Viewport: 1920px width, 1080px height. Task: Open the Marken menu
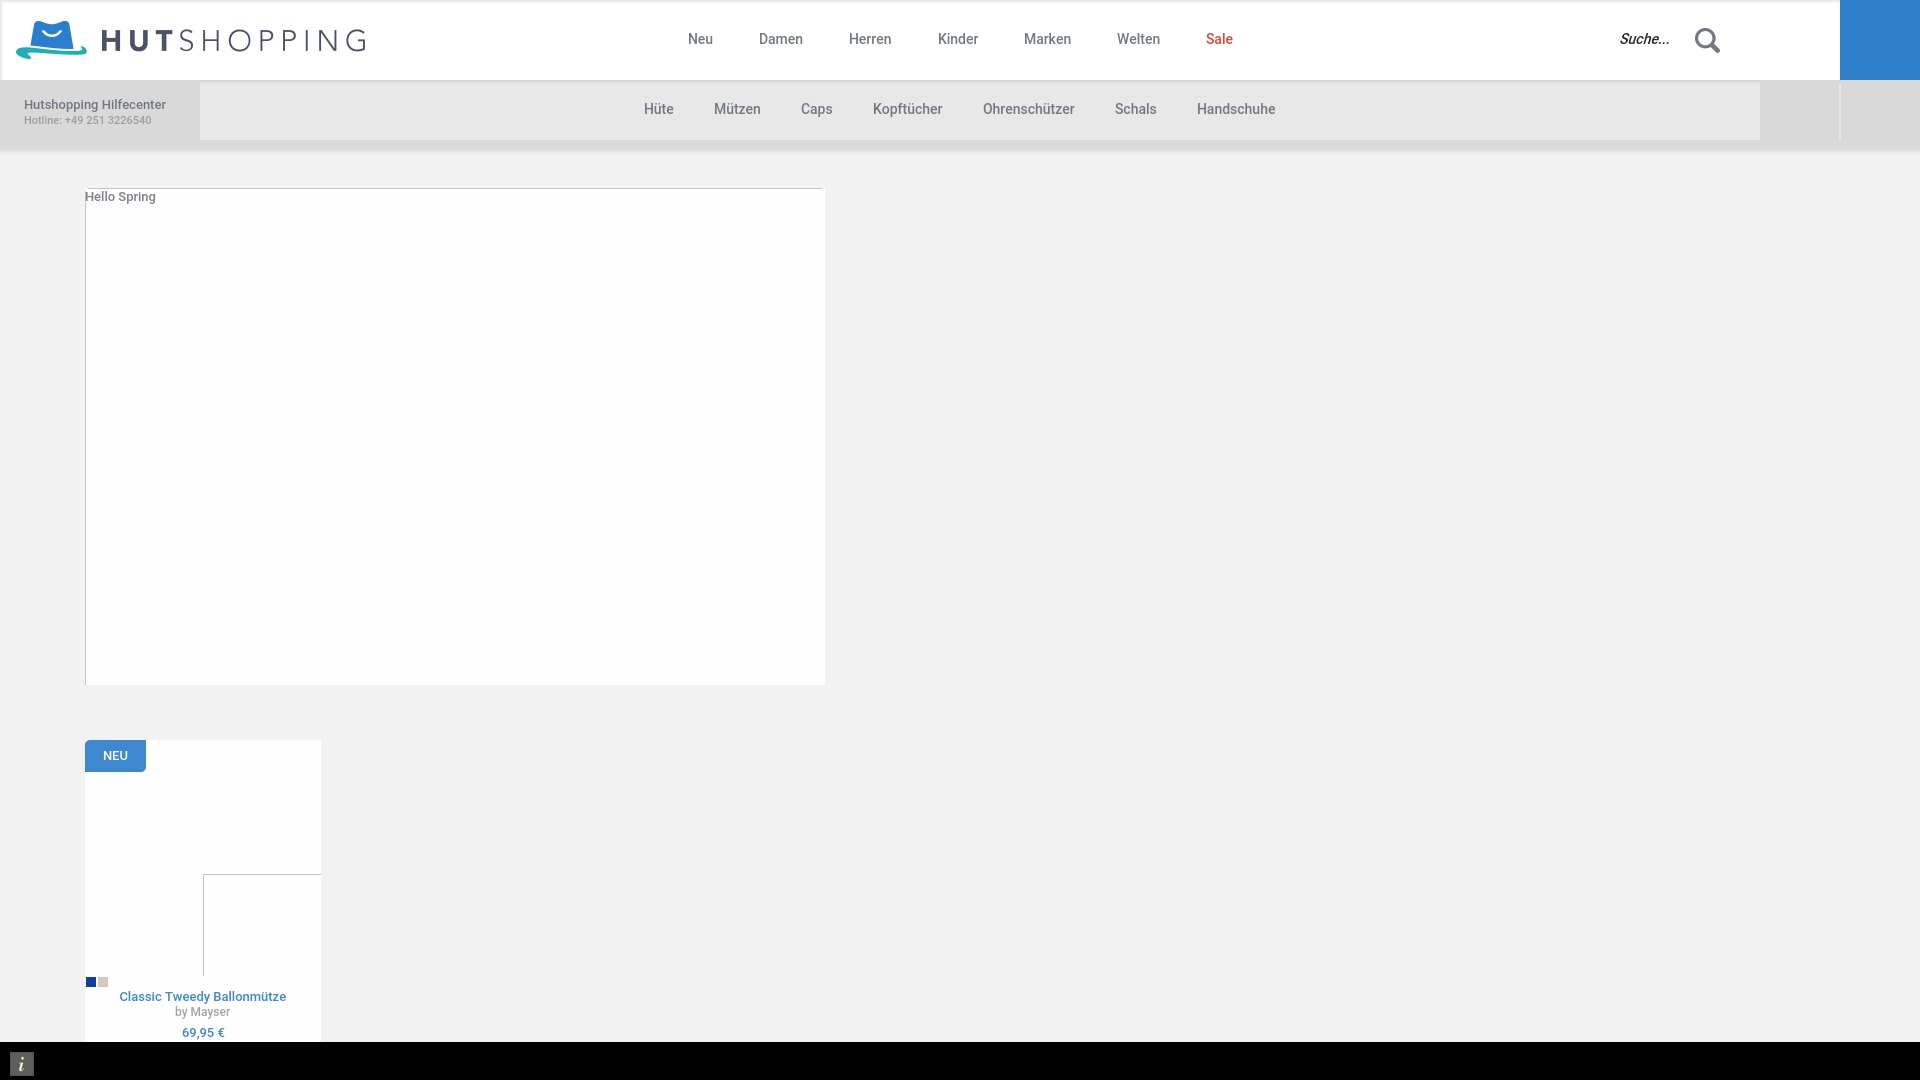(x=1047, y=39)
